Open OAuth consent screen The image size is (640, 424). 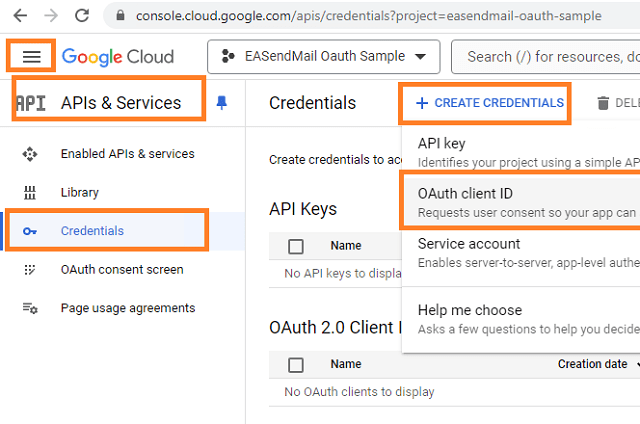tap(122, 270)
